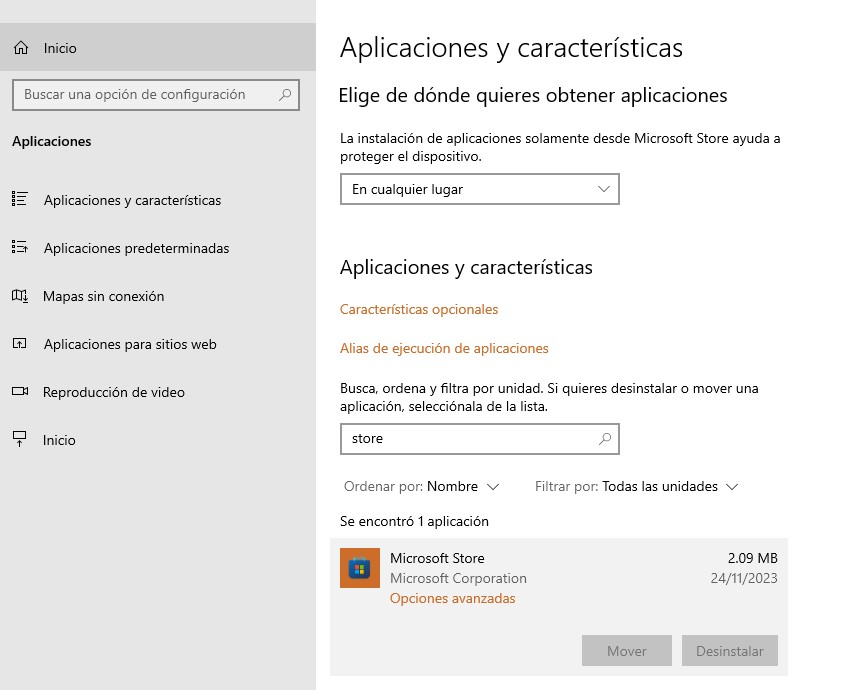Screen dimensions: 844x690
Task: Click the Mover button
Action: point(627,651)
